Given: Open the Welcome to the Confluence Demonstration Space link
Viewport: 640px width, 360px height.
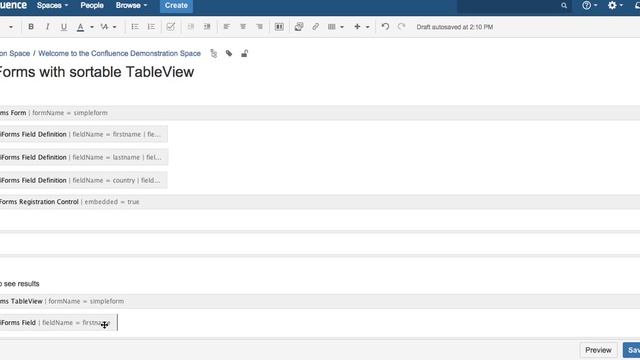Looking at the screenshot, I should click(x=120, y=53).
